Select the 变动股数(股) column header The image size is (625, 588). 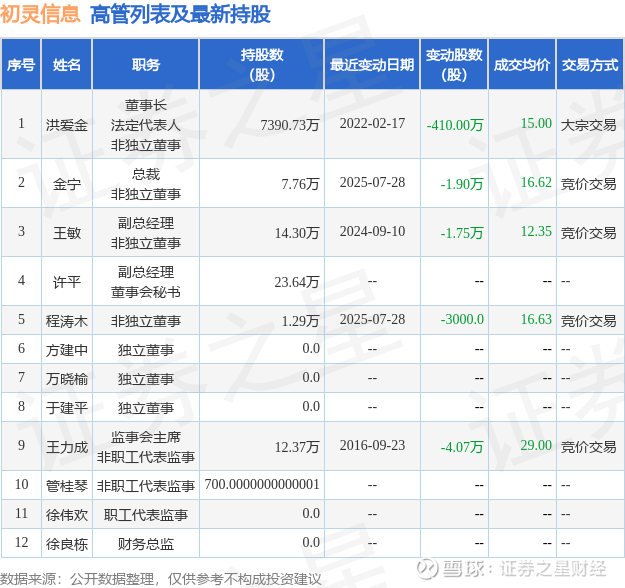tap(454, 64)
